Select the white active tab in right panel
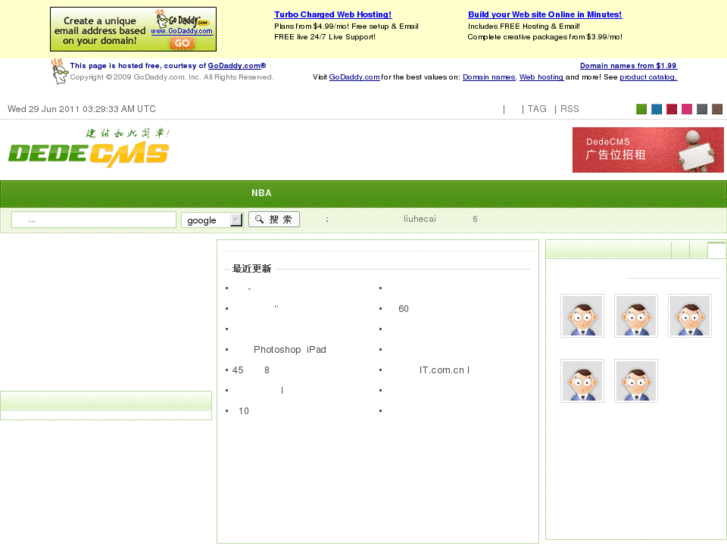 coord(716,250)
